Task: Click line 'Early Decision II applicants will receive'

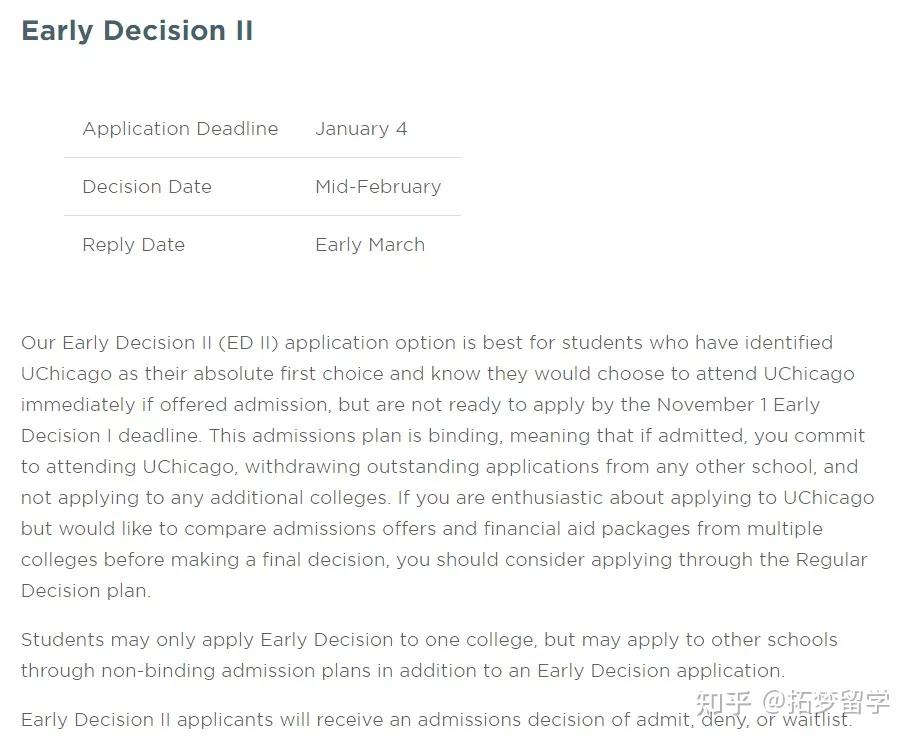Action: click(437, 720)
